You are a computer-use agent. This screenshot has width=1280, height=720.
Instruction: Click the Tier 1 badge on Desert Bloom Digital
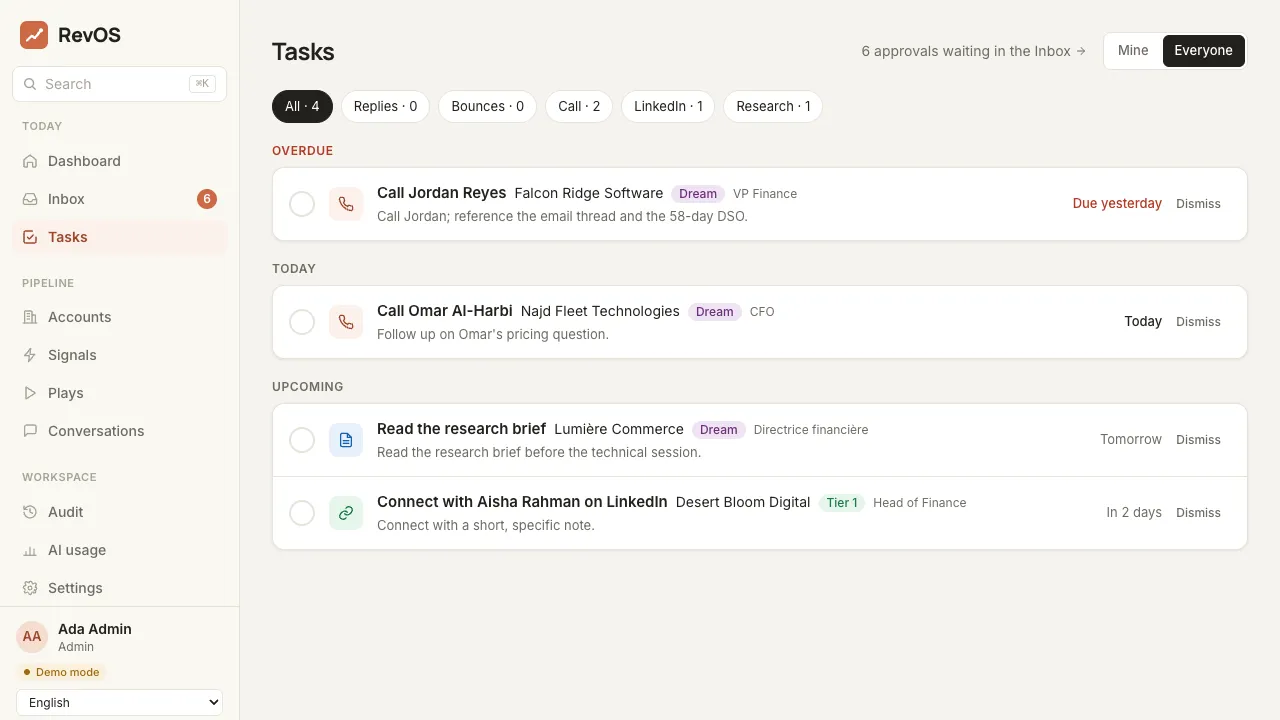point(842,503)
